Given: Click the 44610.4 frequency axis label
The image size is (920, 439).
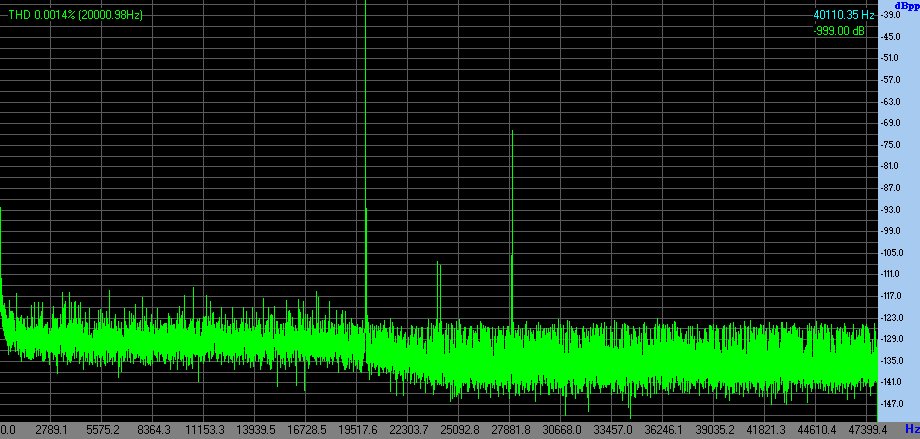Looking at the screenshot, I should point(817,430).
